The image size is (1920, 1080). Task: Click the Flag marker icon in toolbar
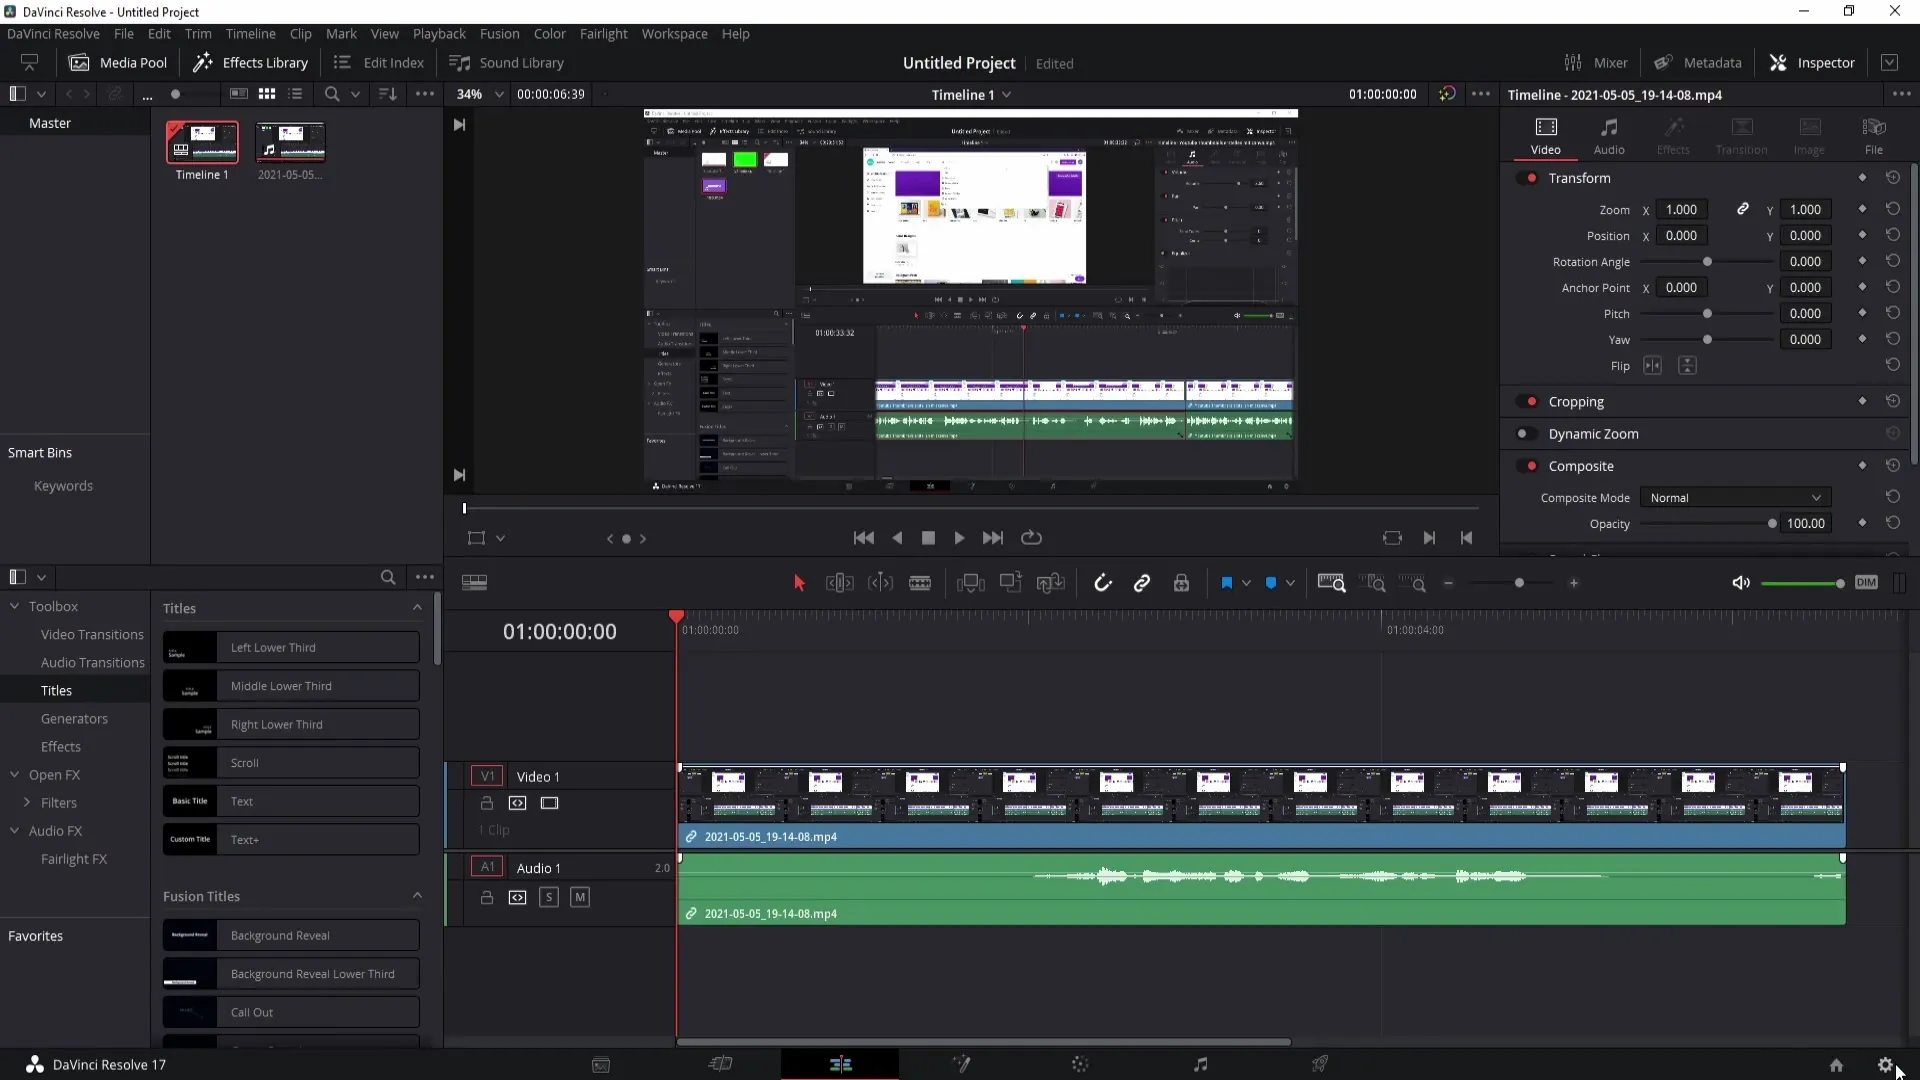pos(1225,583)
